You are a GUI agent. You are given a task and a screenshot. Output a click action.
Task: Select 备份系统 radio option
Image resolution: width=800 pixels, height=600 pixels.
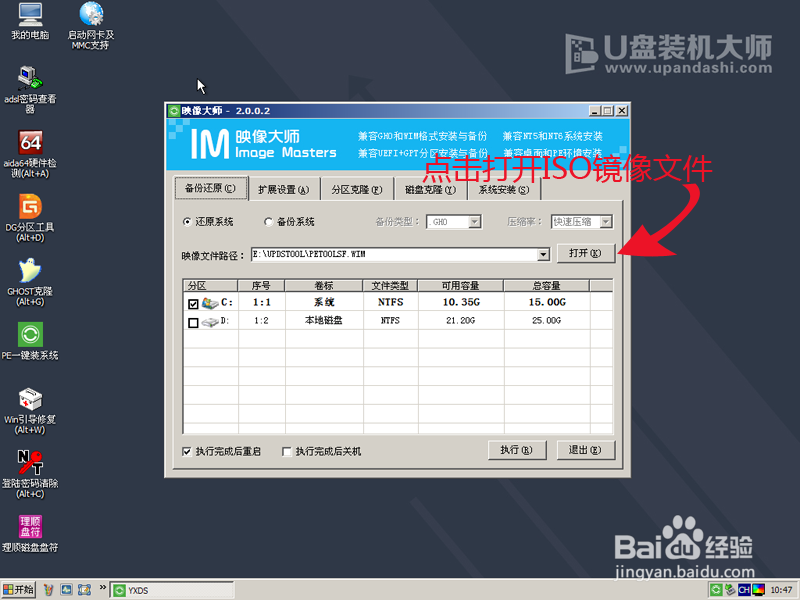pos(268,222)
